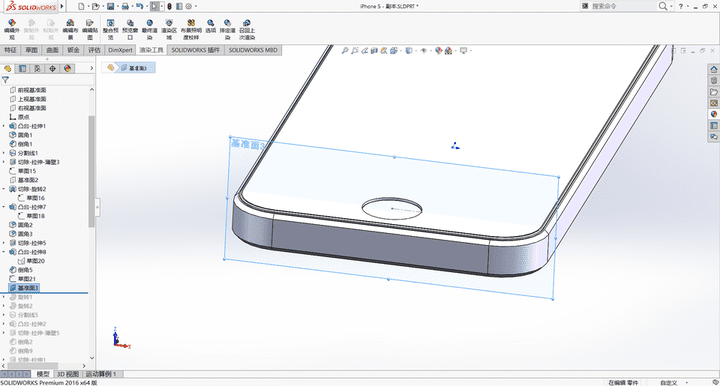Select 草图21 in feature tree
Viewport: 720px width, 386px height.
tap(23, 279)
